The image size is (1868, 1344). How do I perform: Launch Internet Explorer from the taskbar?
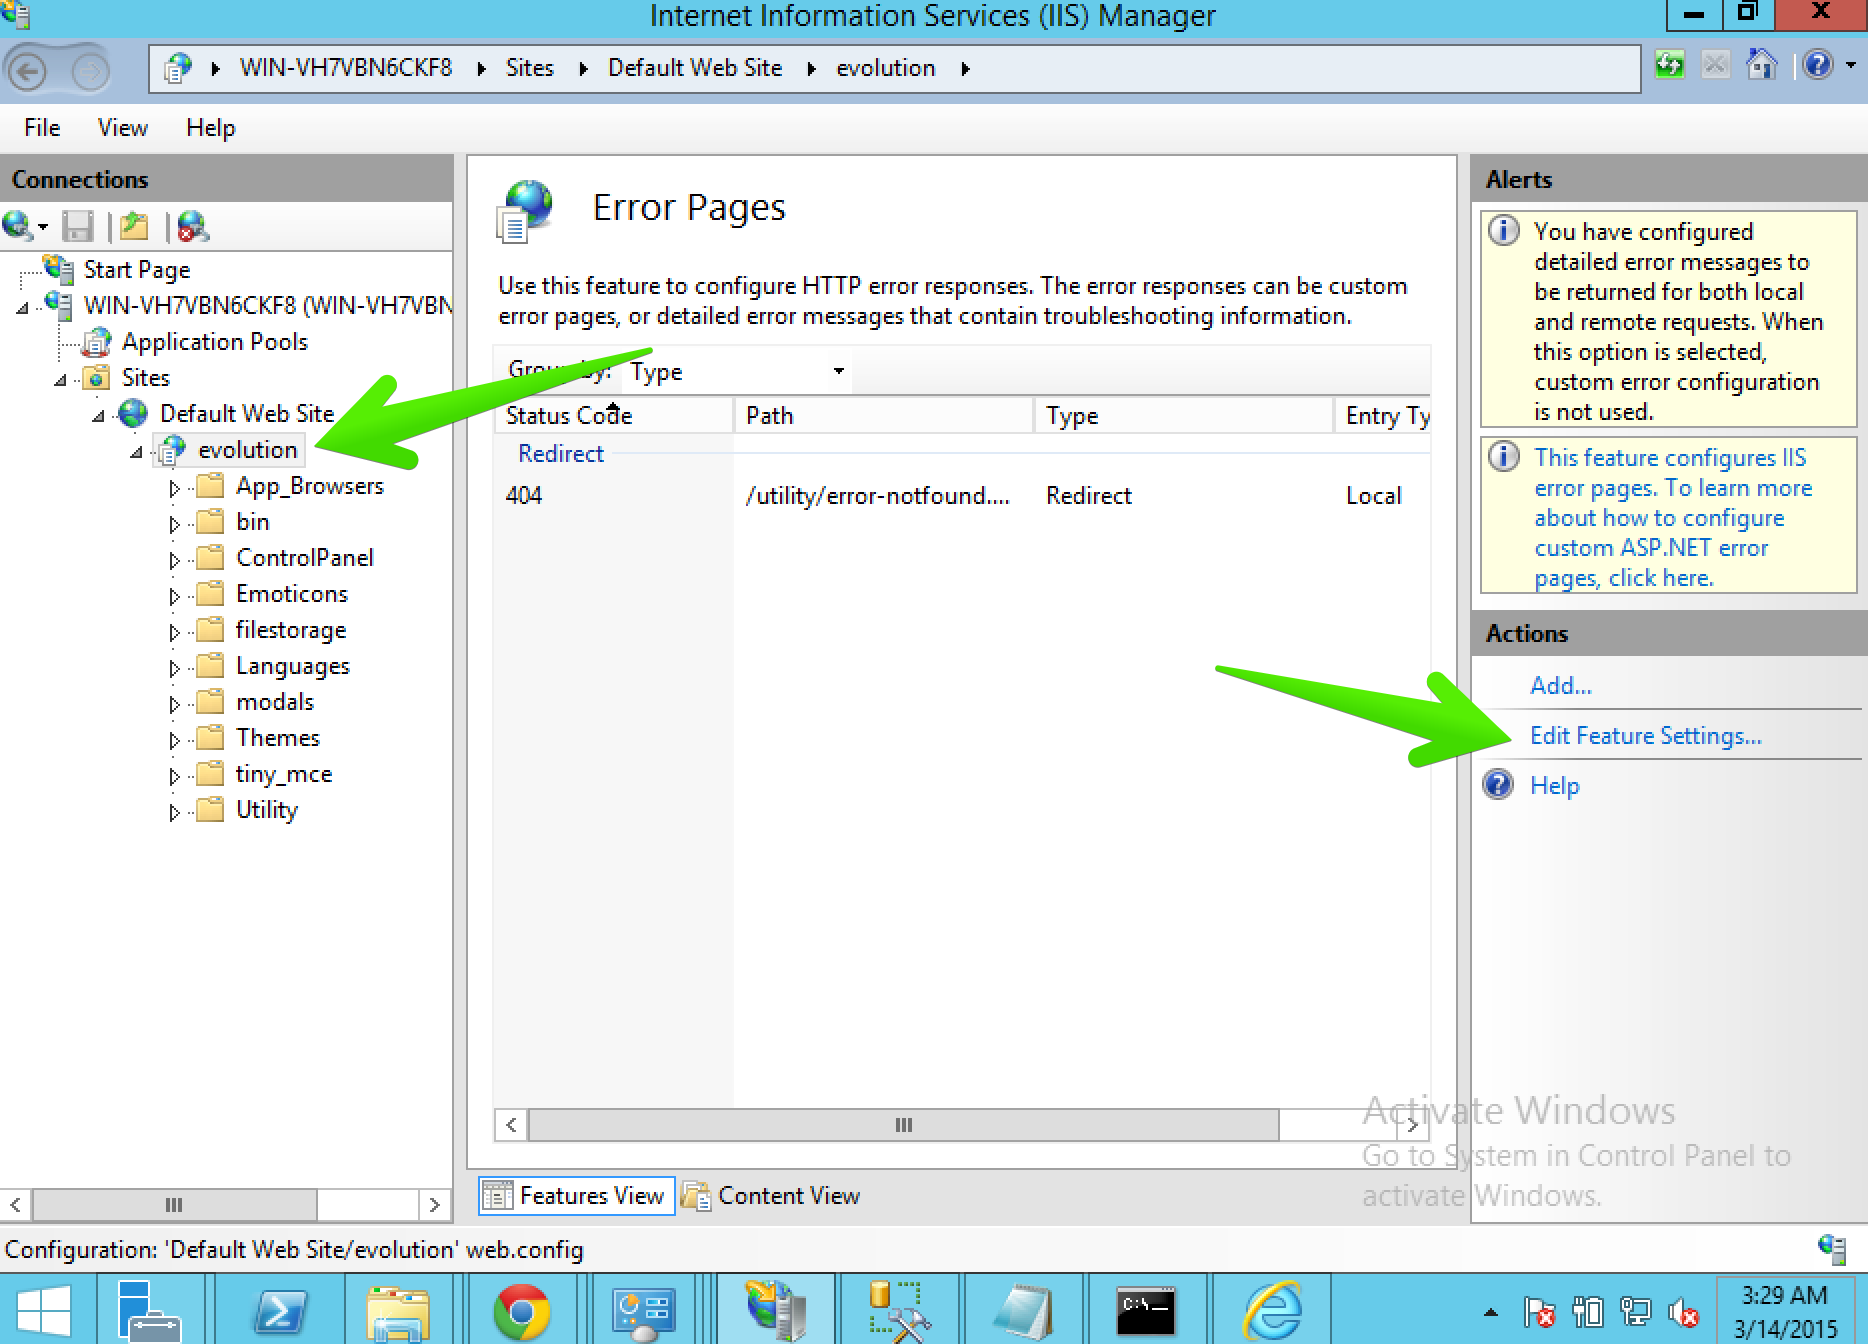tap(1271, 1310)
